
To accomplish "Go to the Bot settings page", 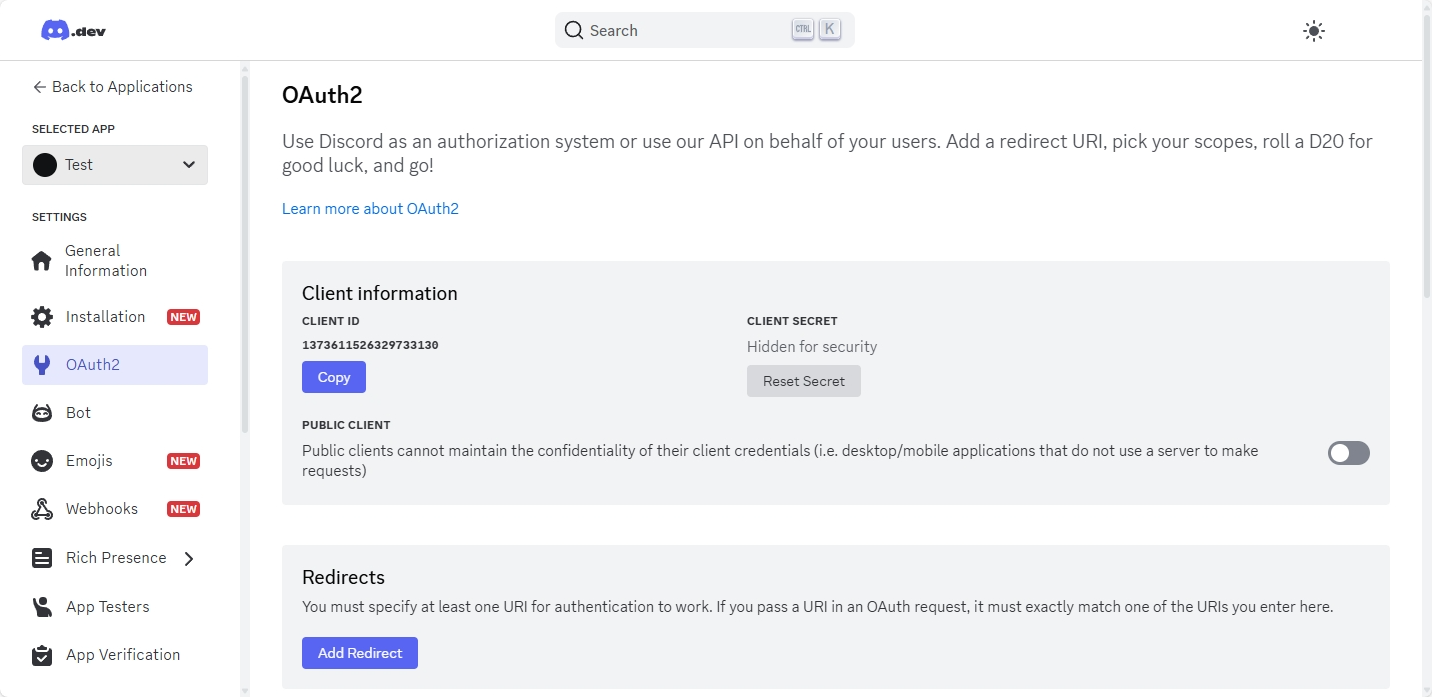I will 115,413.
